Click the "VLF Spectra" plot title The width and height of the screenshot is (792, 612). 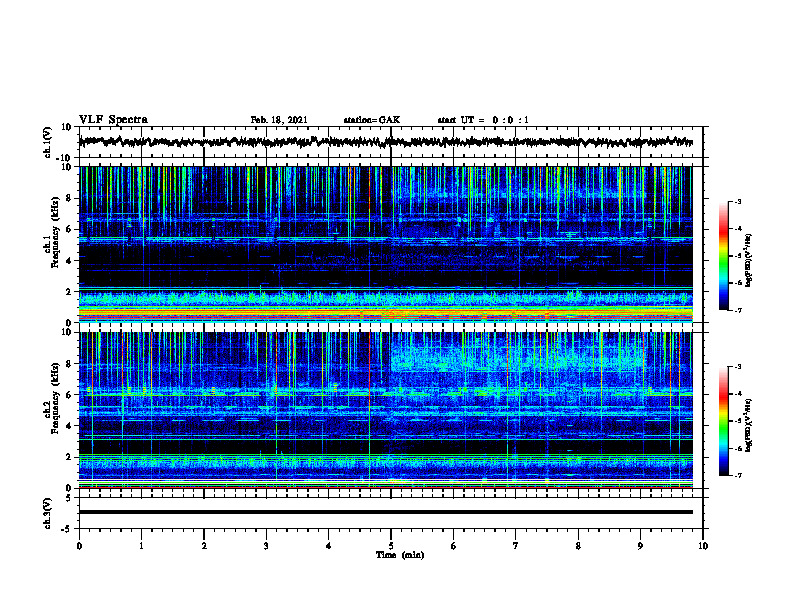coord(114,120)
